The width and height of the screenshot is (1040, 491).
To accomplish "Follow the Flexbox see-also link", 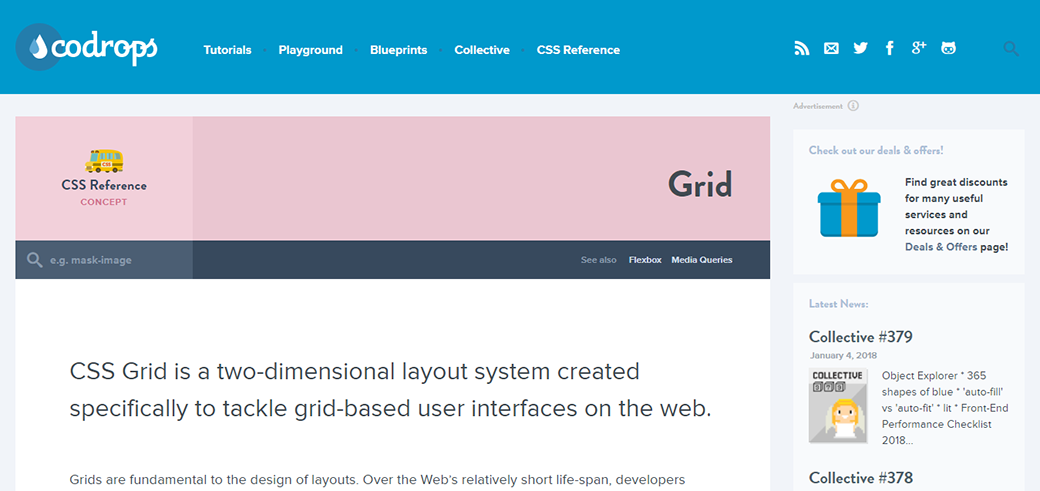I will [x=645, y=260].
